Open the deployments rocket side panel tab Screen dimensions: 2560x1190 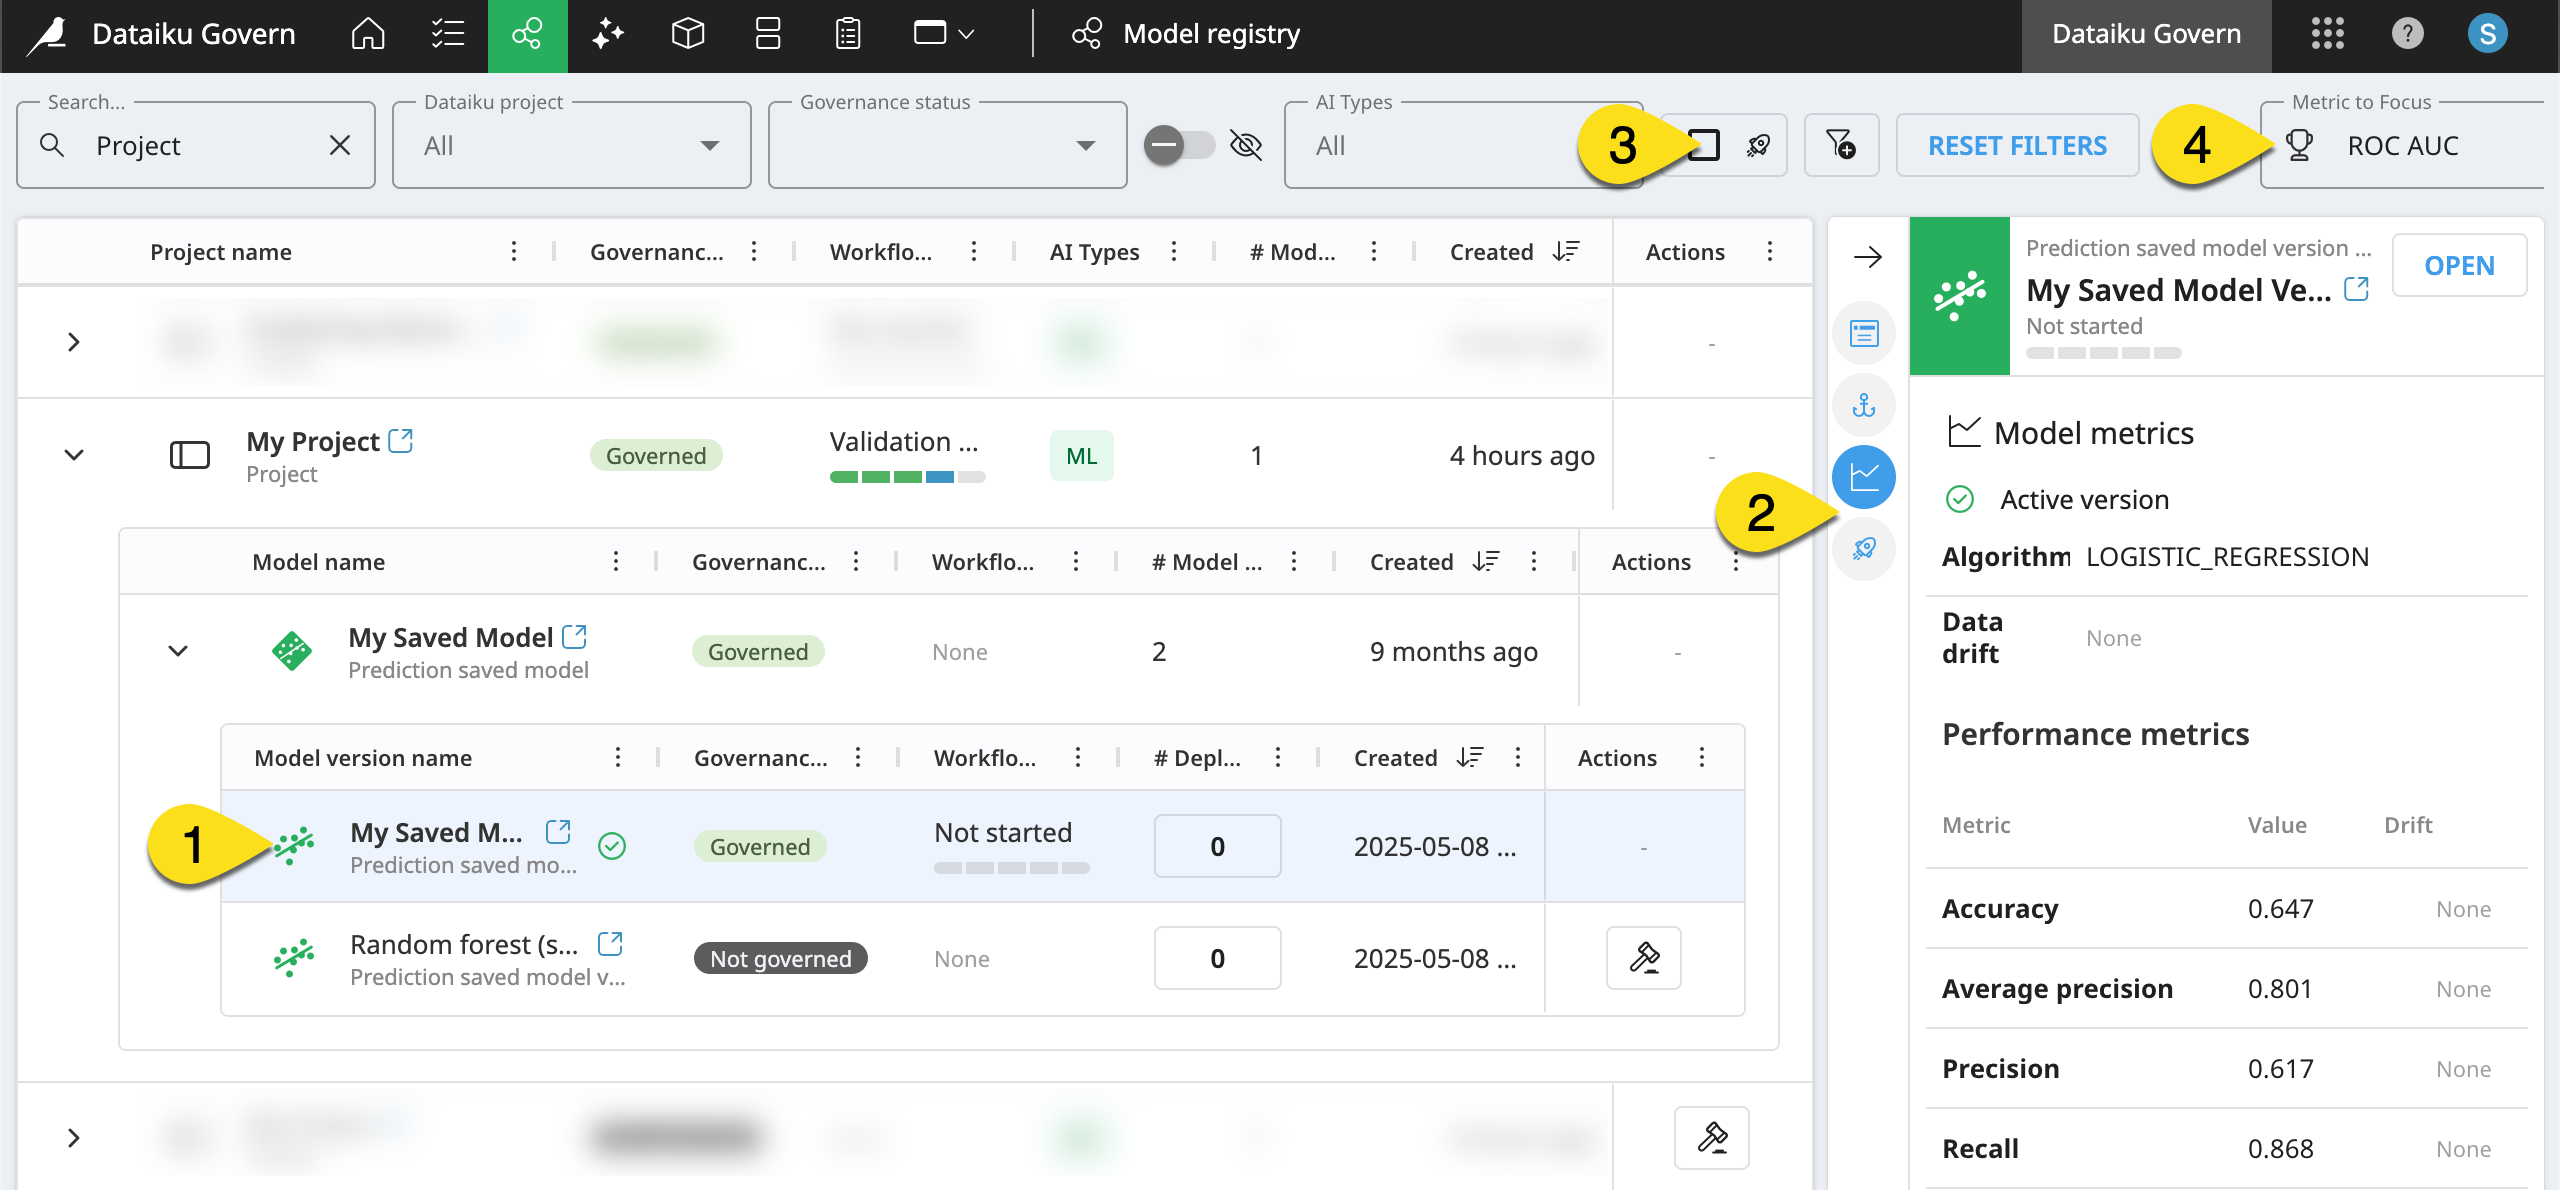(x=1864, y=548)
